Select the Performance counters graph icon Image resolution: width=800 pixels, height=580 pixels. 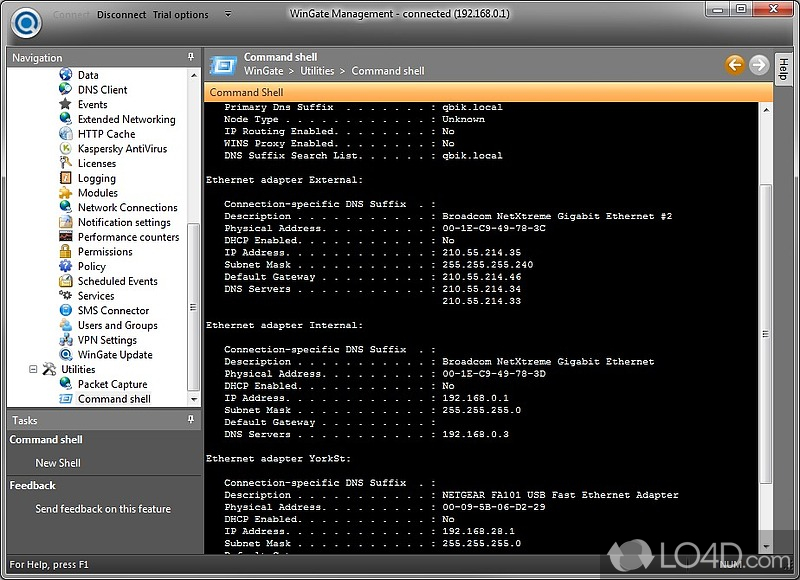[x=66, y=237]
